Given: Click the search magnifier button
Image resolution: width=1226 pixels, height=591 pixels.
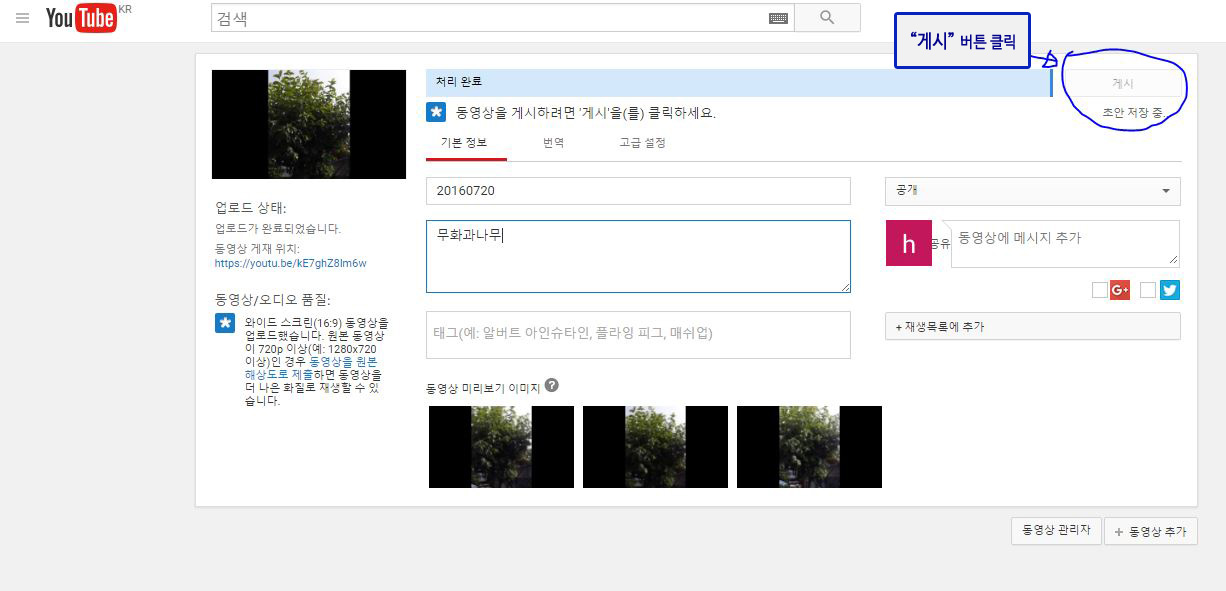Looking at the screenshot, I should tap(827, 18).
